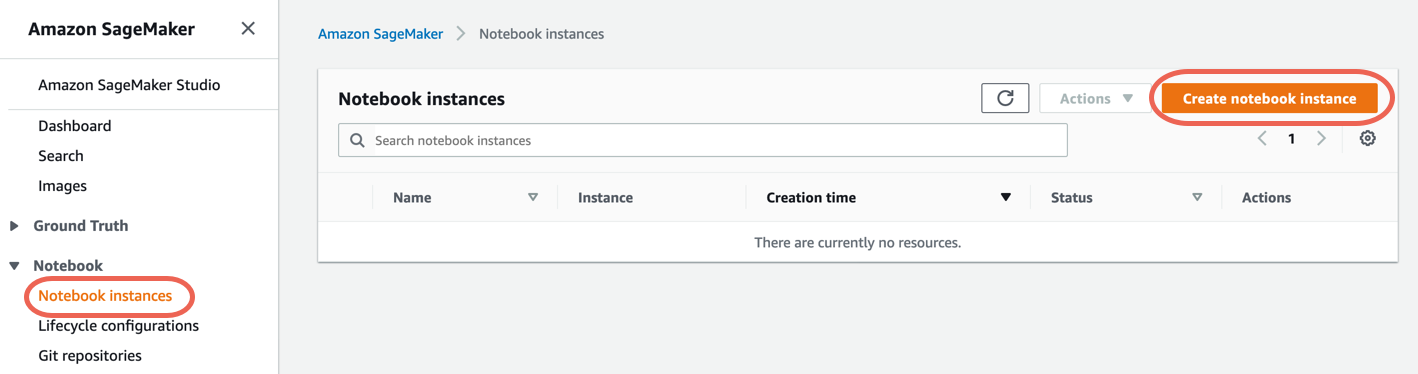The image size is (1418, 374).
Task: Click the refresh notebook instances icon
Action: 1005,98
